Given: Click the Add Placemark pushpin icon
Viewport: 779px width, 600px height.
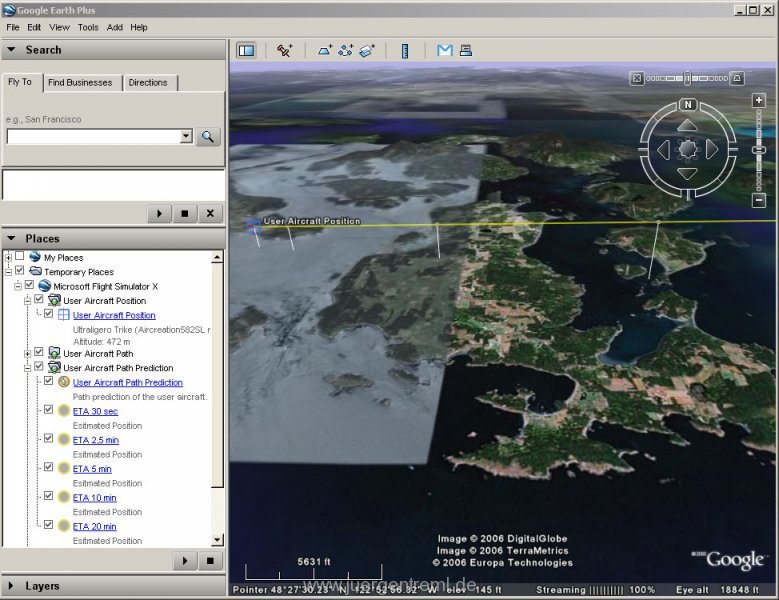Looking at the screenshot, I should pyautogui.click(x=285, y=50).
